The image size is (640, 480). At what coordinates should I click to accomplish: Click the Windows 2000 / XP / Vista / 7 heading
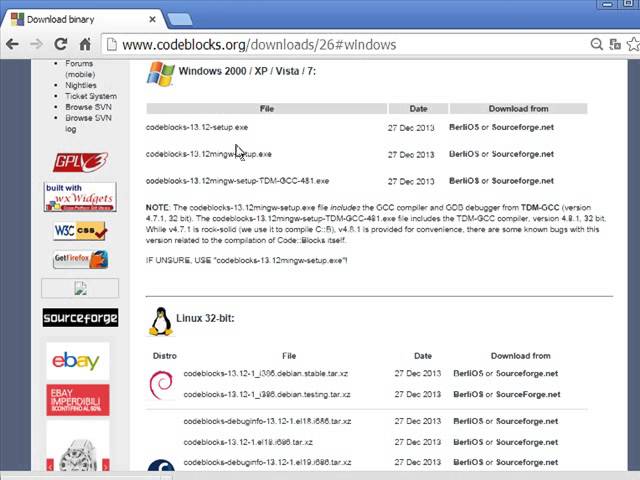pyautogui.click(x=247, y=71)
